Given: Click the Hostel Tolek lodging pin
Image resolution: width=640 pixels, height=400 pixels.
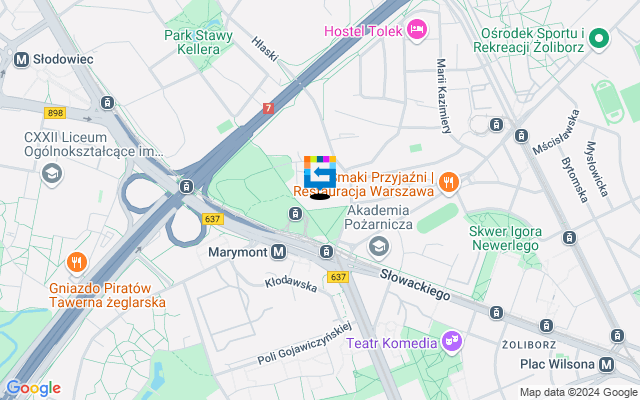Looking at the screenshot, I should pos(417,30).
